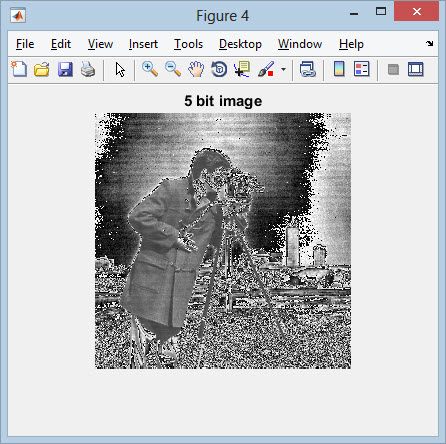446x444 pixels.
Task: Open file with the folder icon
Action: pos(42,69)
